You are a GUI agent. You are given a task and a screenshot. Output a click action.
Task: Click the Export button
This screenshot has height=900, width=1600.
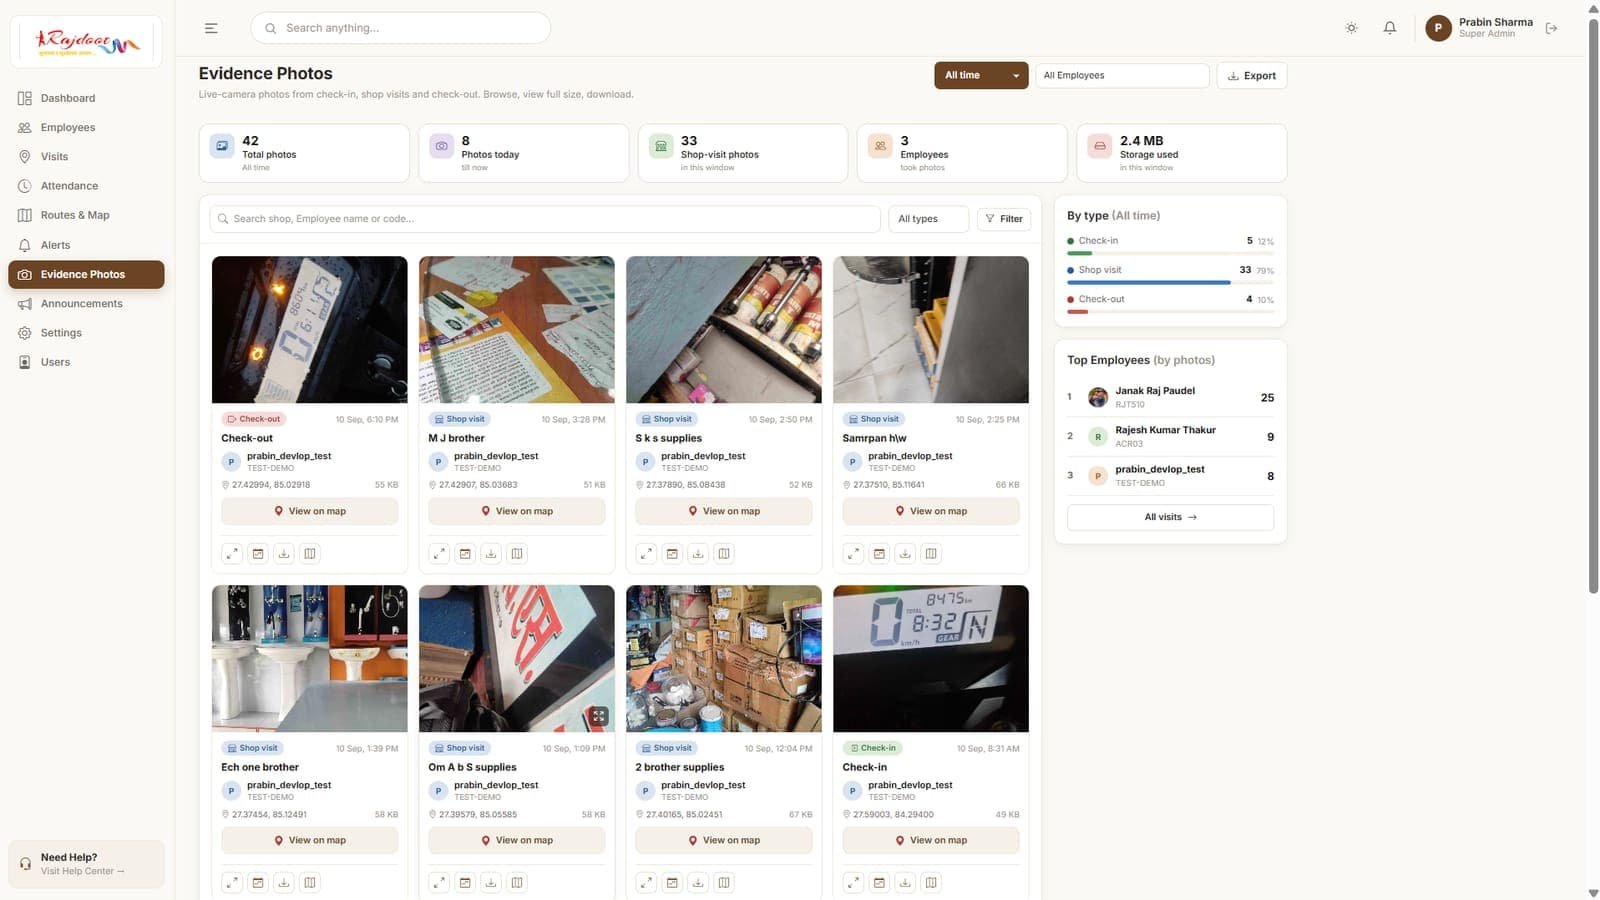(1252, 76)
